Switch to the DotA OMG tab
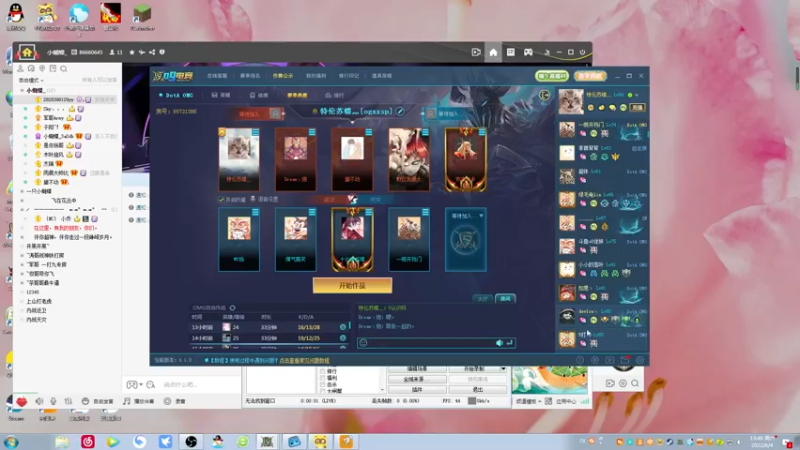 [x=176, y=95]
